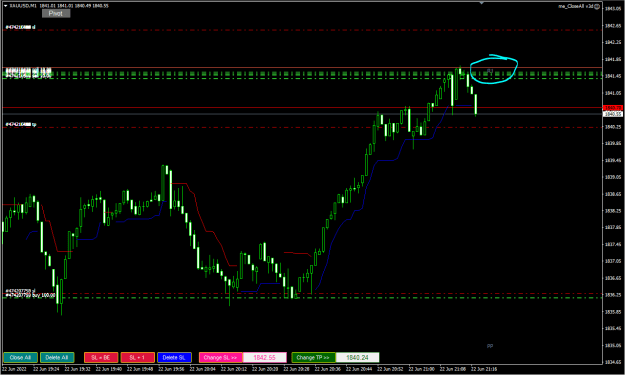Click the SL + 1 button

pyautogui.click(x=138, y=357)
